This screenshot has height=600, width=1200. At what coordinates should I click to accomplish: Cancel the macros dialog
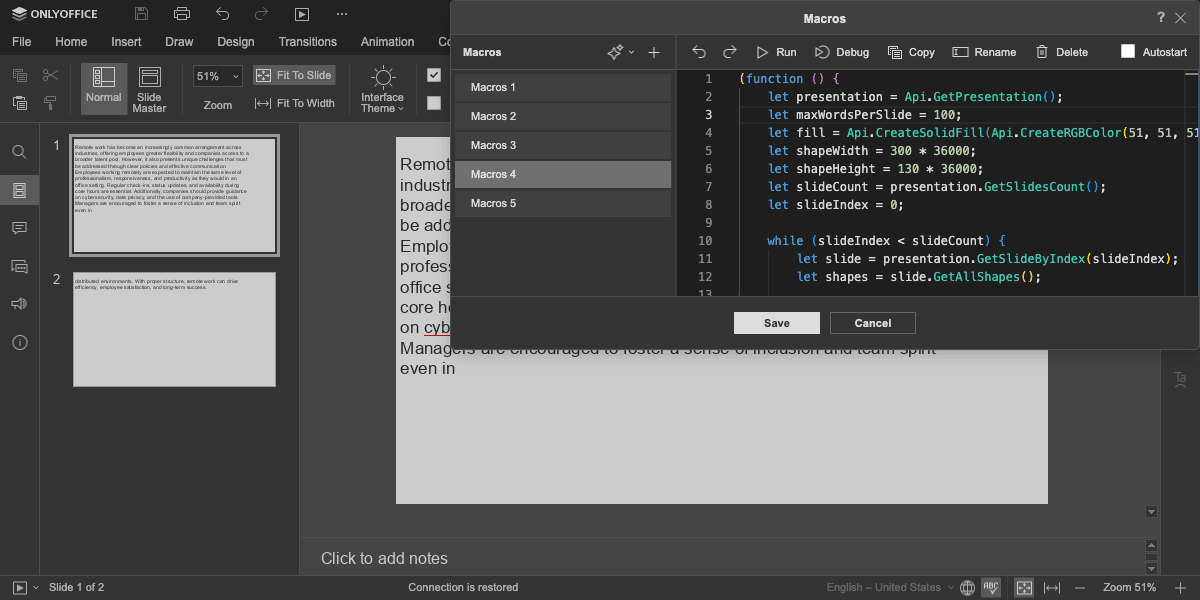(x=873, y=323)
